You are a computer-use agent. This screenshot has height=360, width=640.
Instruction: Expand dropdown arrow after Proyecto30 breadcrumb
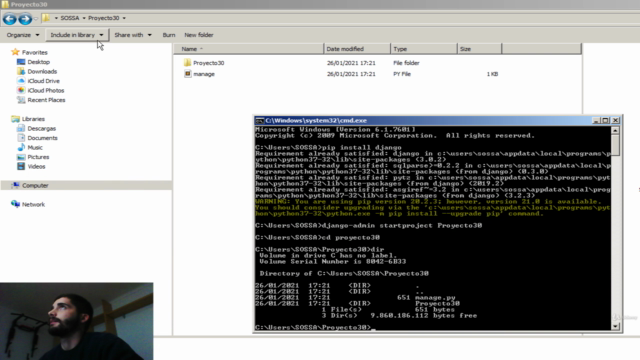click(124, 18)
